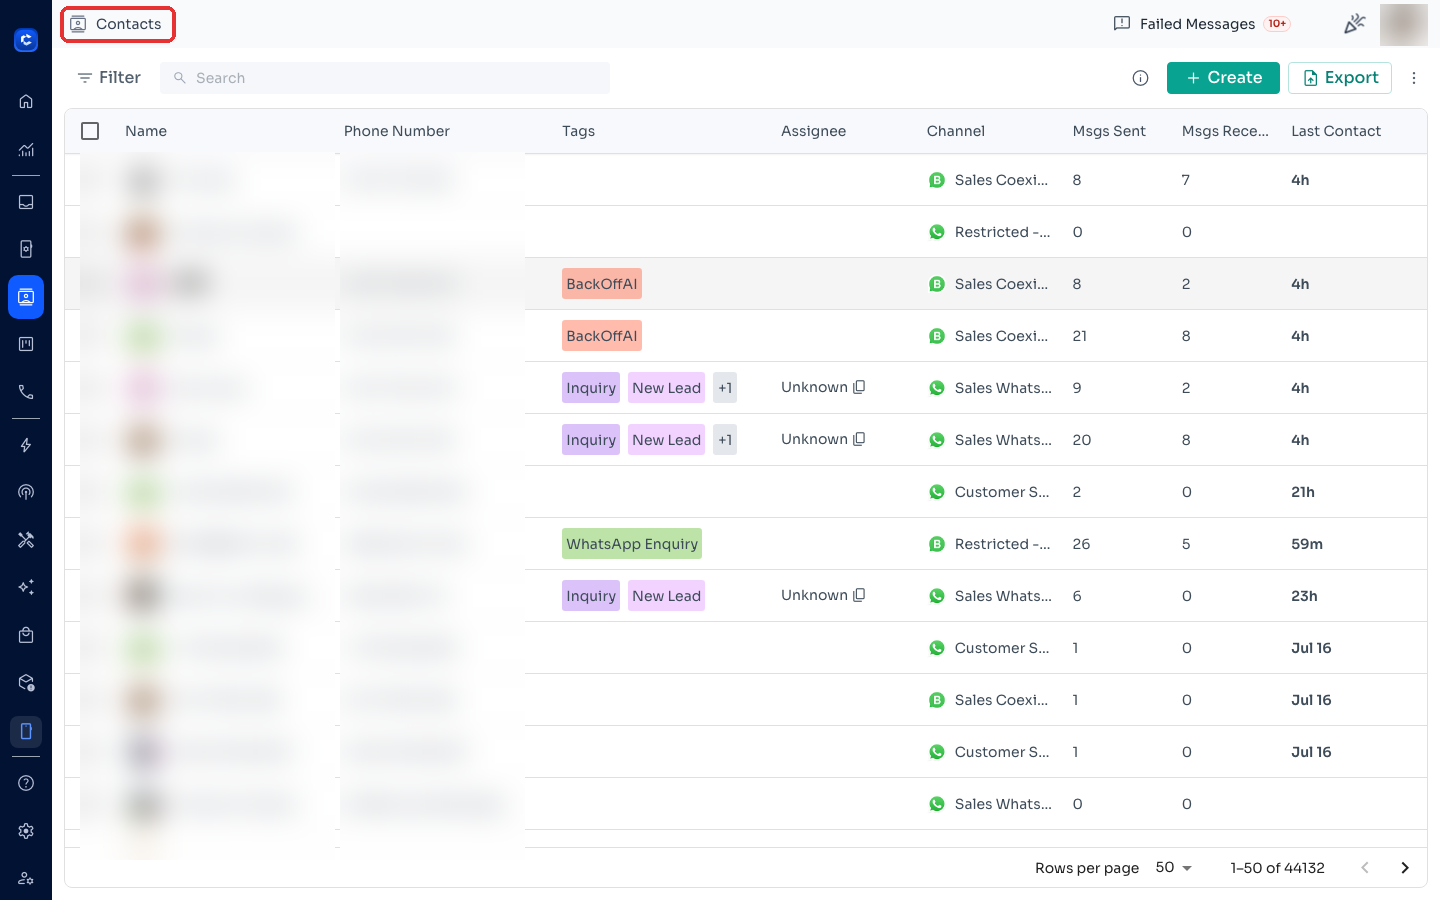Click 'Restricted -...' channel in row with 26 sent
The image size is (1440, 900).
pos(1002,544)
